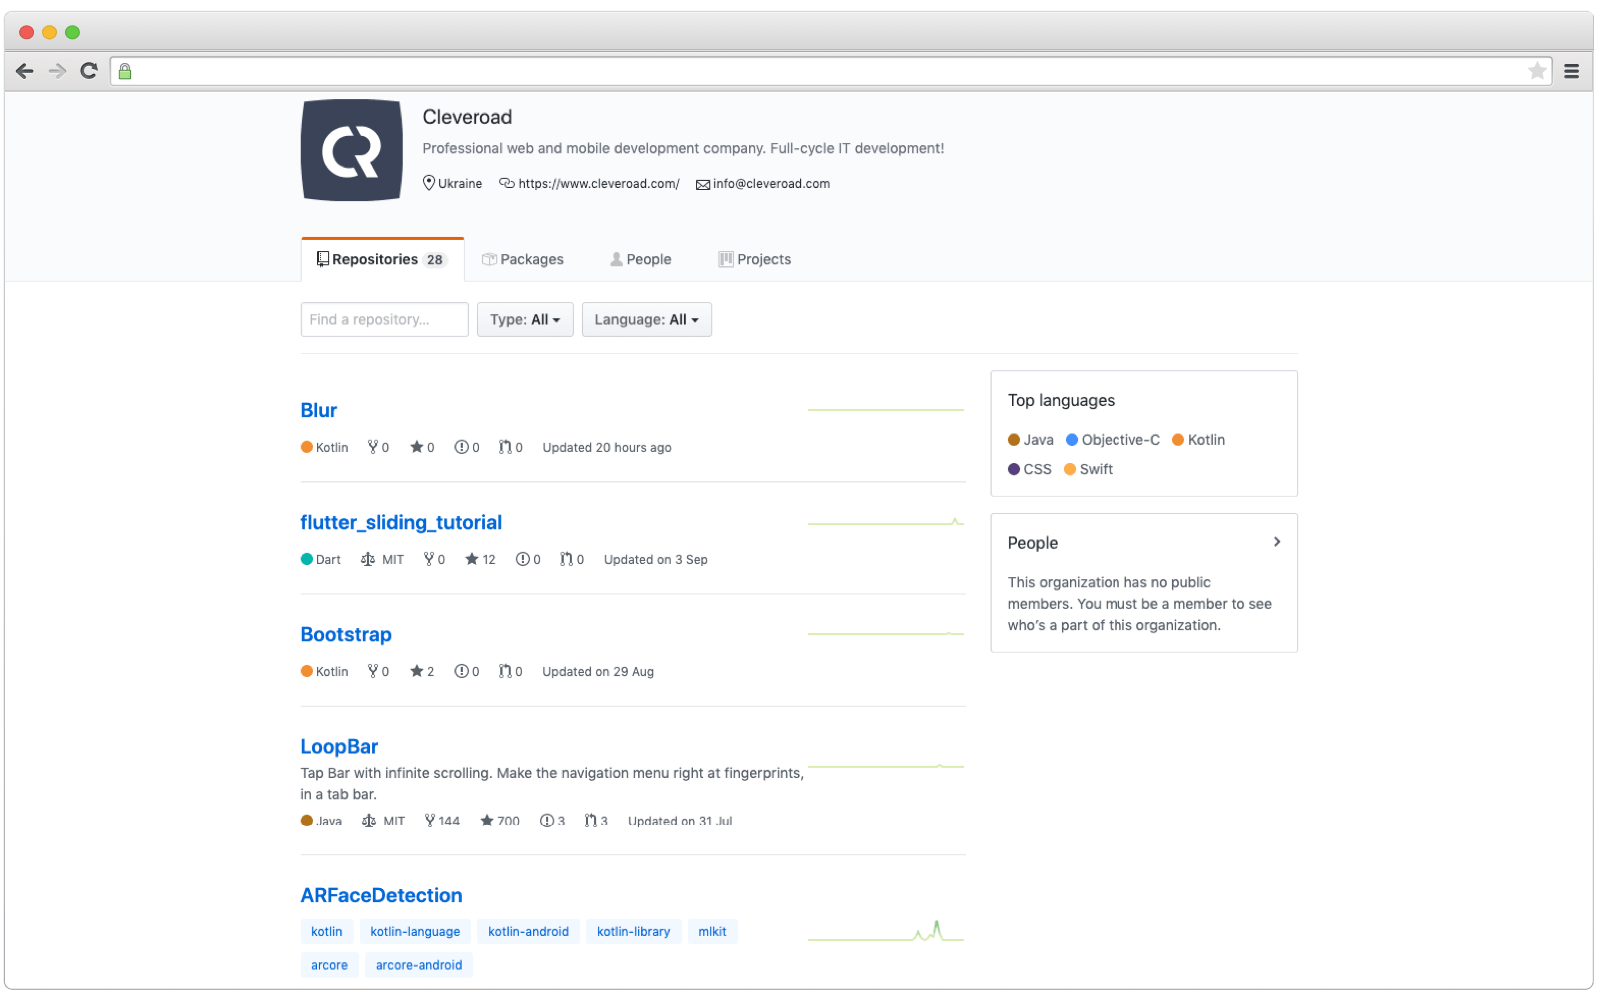1600x1000 pixels.
Task: Open issues count for flutter_sliding_tutorial
Action: tap(528, 559)
